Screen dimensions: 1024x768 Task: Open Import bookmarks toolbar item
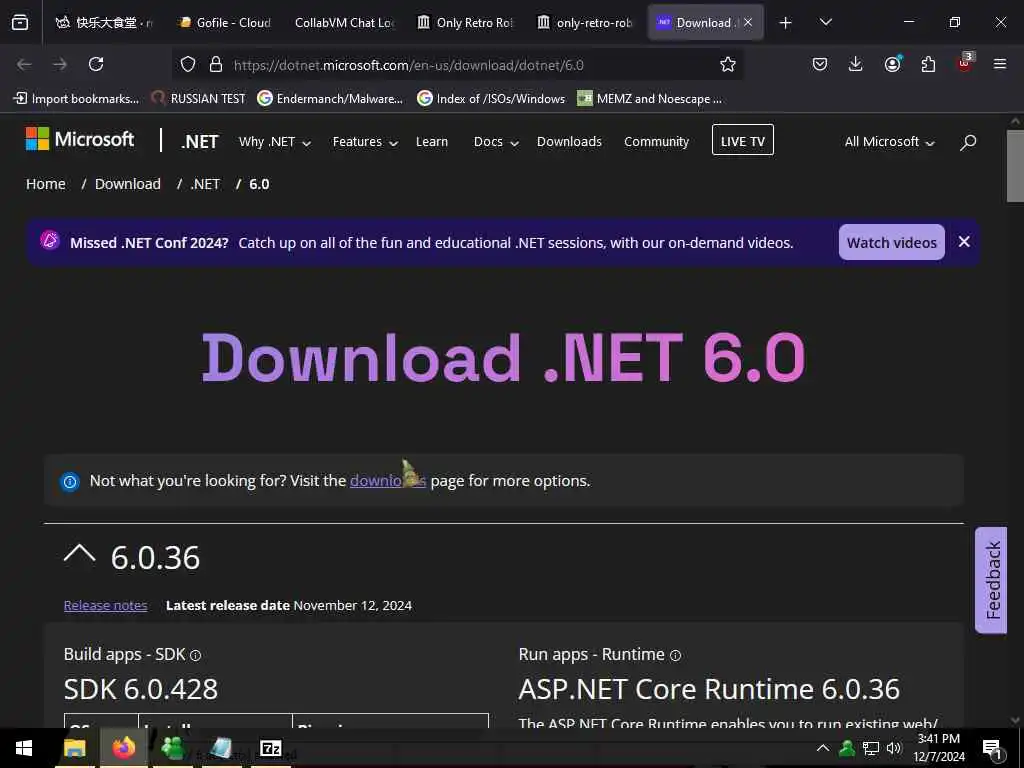pos(76,99)
